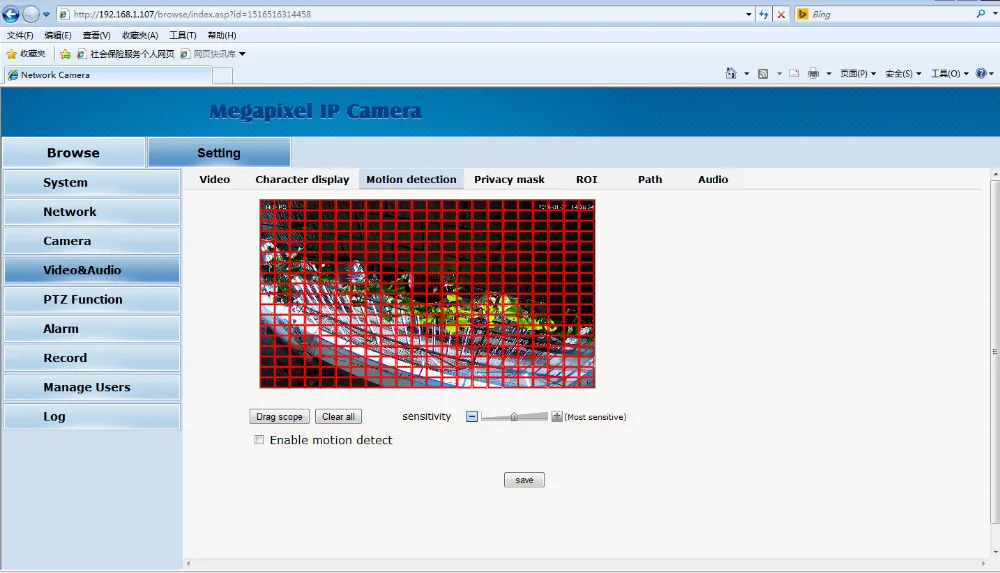Click the Read mail icon
The image size is (1000, 573).
(x=794, y=73)
